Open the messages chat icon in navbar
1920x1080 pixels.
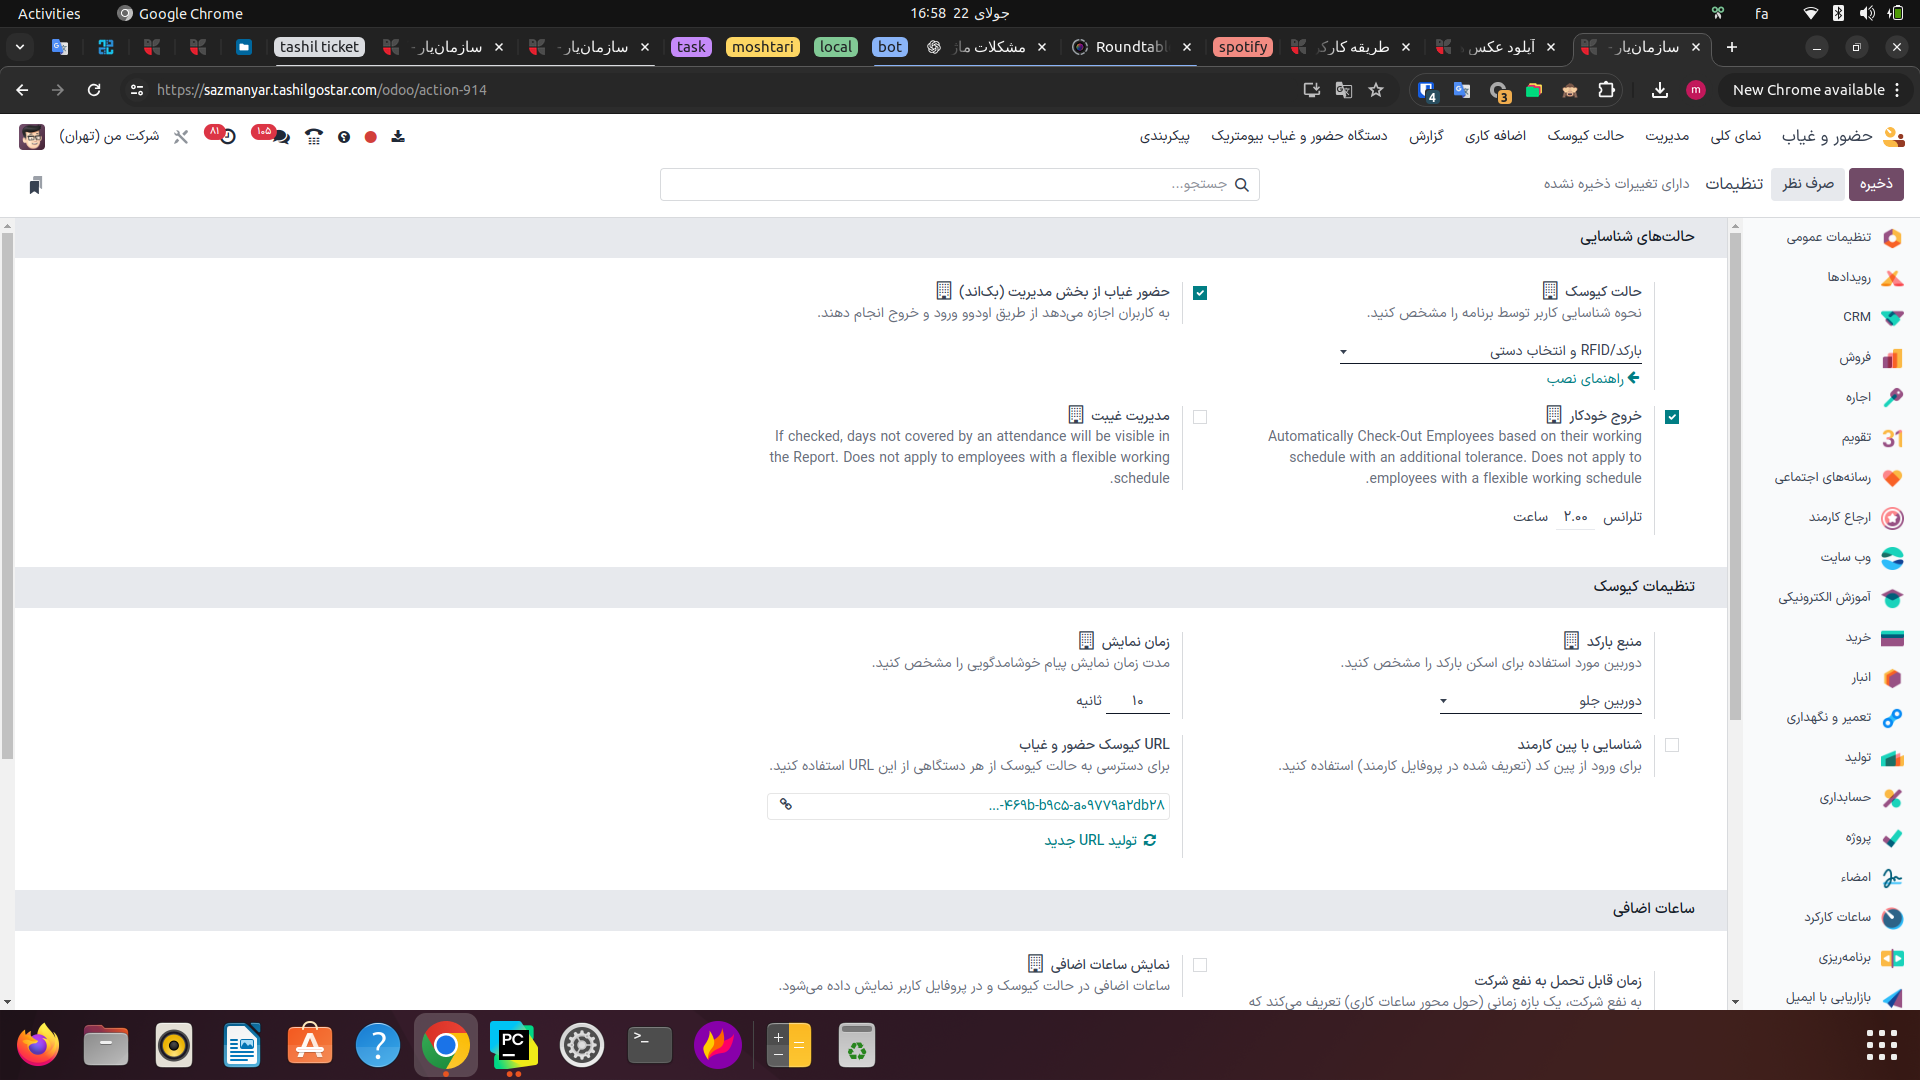click(x=280, y=136)
